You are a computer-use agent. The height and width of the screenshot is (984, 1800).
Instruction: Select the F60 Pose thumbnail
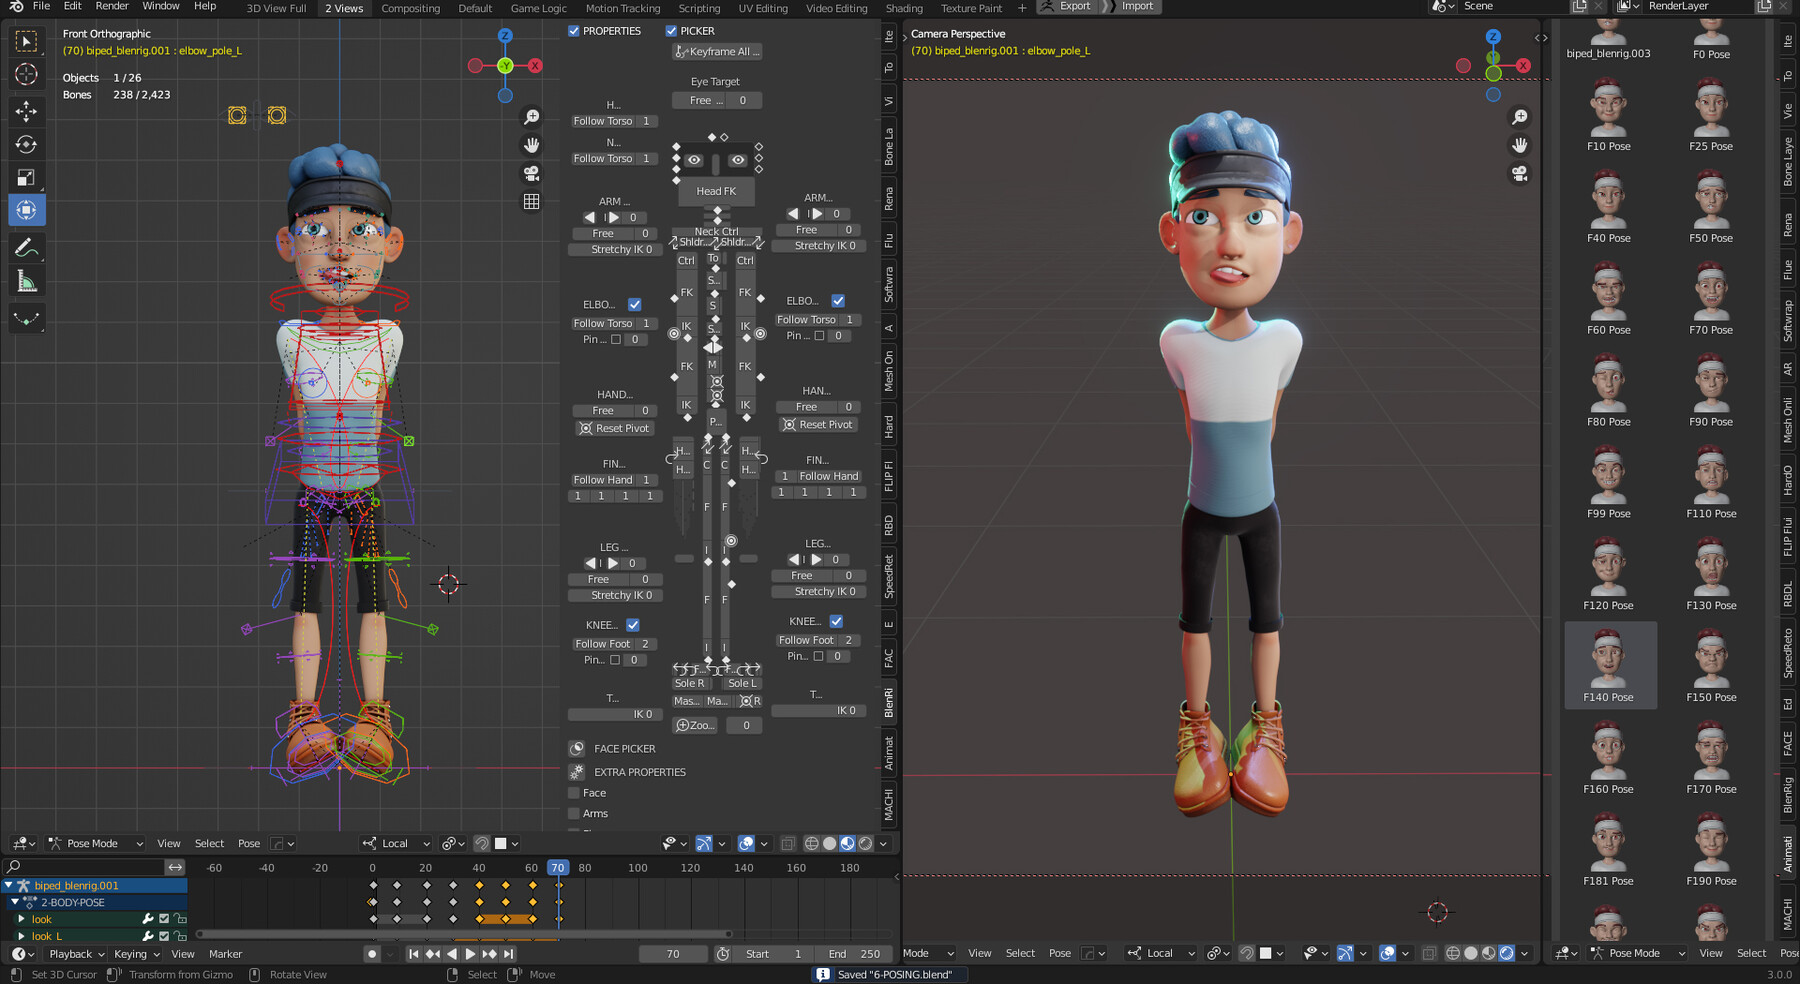tap(1609, 298)
